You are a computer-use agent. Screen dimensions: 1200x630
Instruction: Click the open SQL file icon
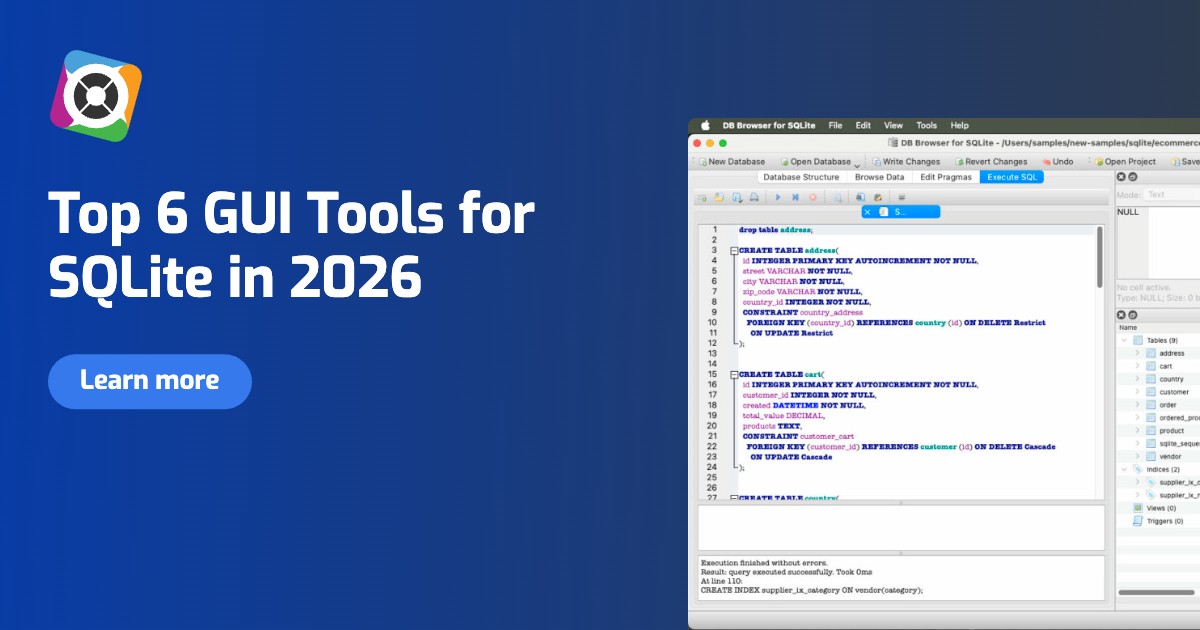point(719,198)
